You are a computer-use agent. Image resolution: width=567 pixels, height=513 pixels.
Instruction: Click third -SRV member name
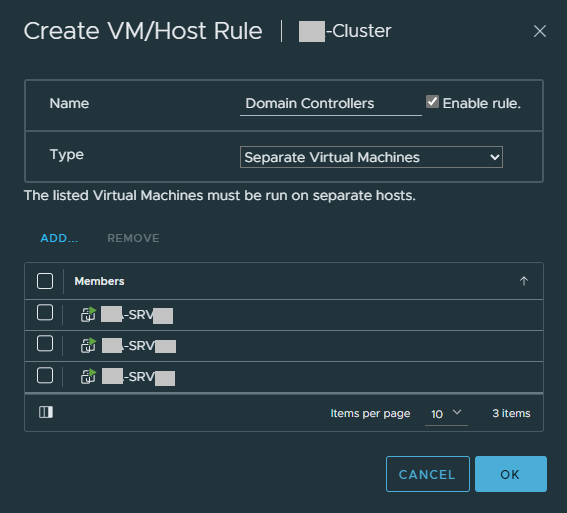(138, 377)
